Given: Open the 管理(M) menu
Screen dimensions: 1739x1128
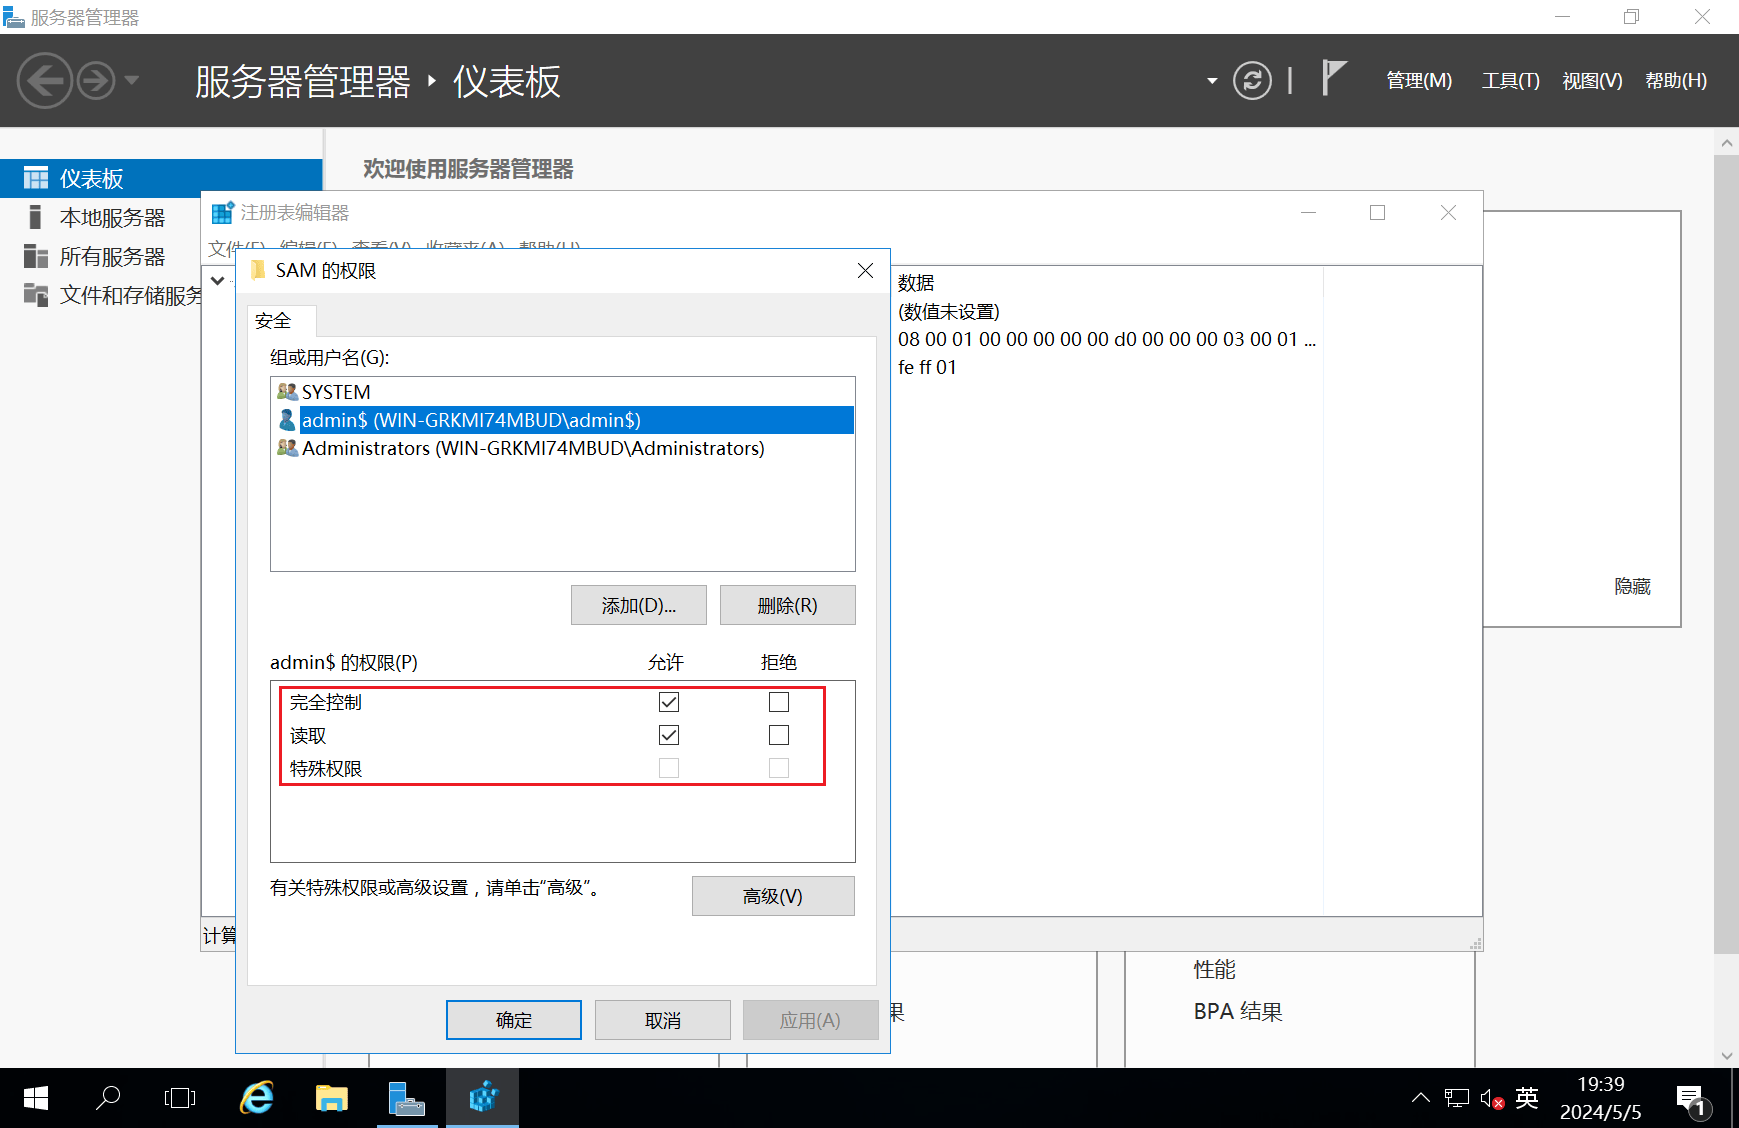Looking at the screenshot, I should pos(1419,81).
